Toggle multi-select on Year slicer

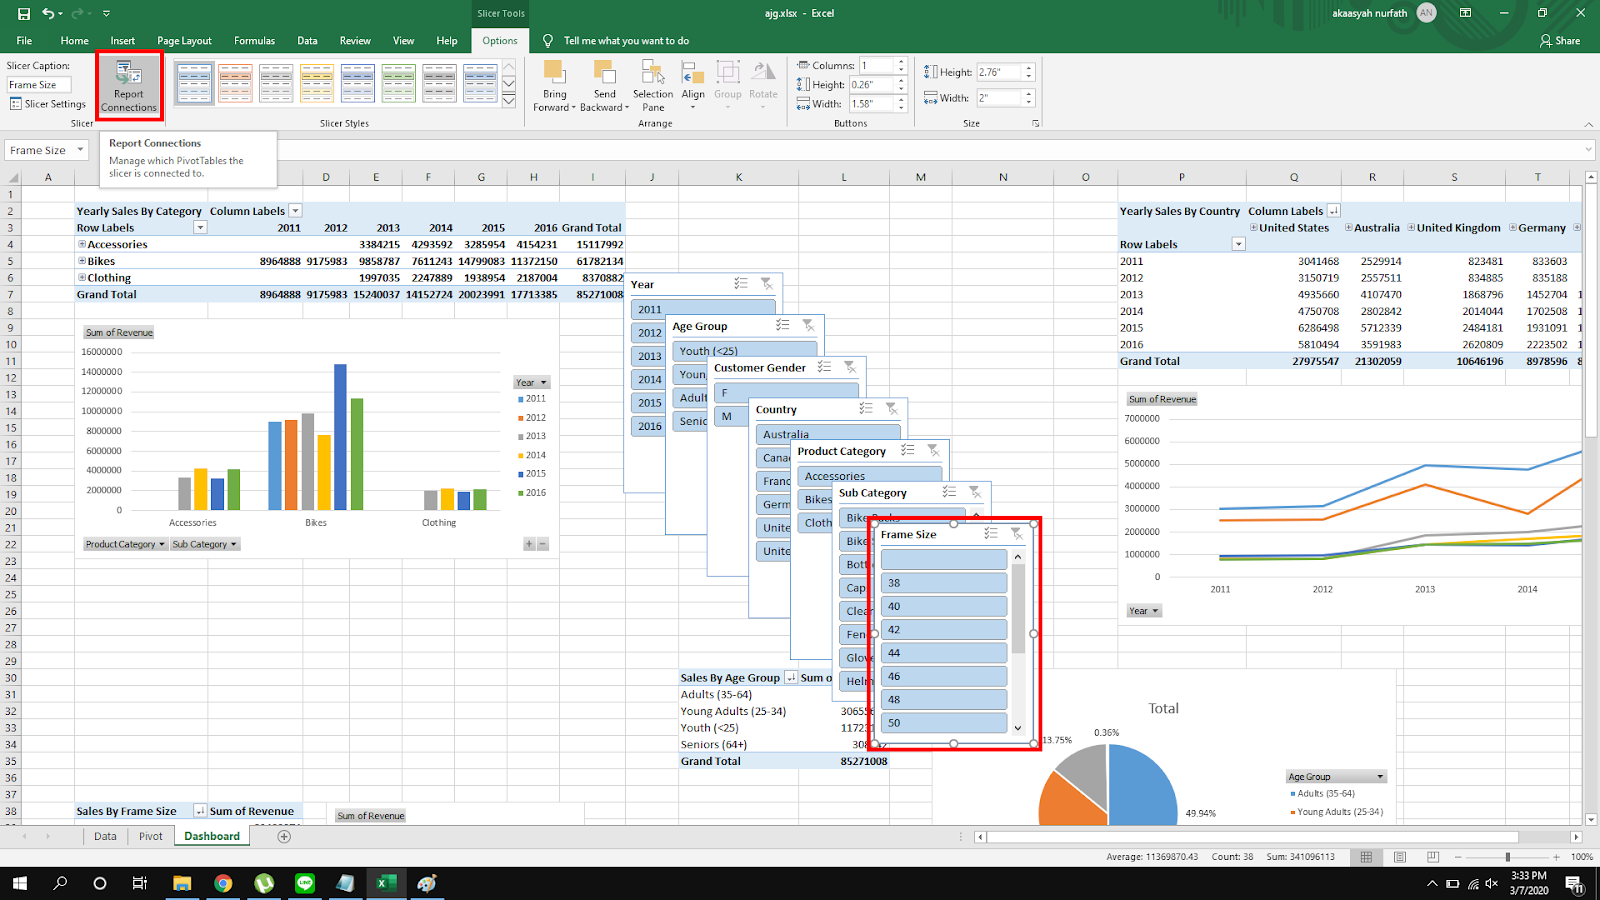coord(741,284)
